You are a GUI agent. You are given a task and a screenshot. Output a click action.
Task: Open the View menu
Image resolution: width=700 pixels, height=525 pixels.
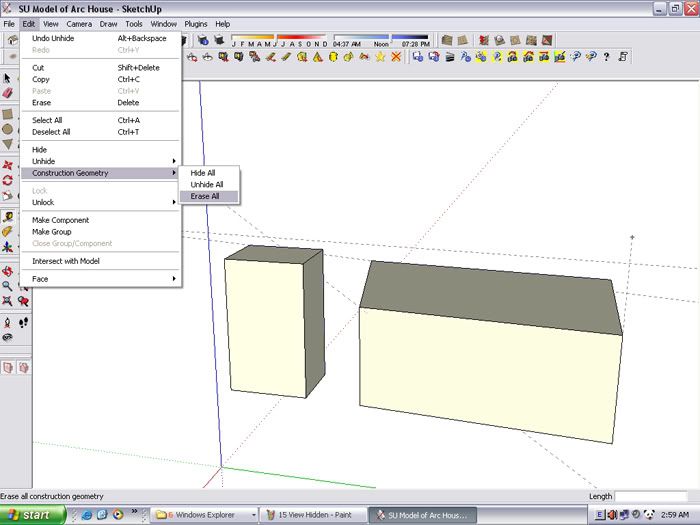point(50,24)
